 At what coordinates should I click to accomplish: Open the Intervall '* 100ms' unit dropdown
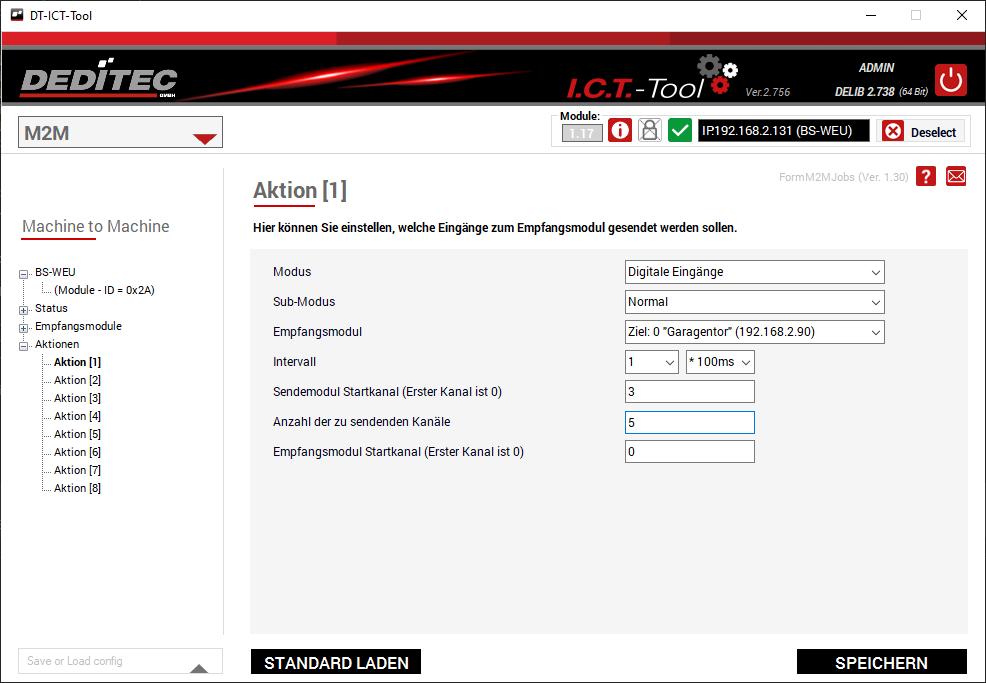[x=720, y=362]
